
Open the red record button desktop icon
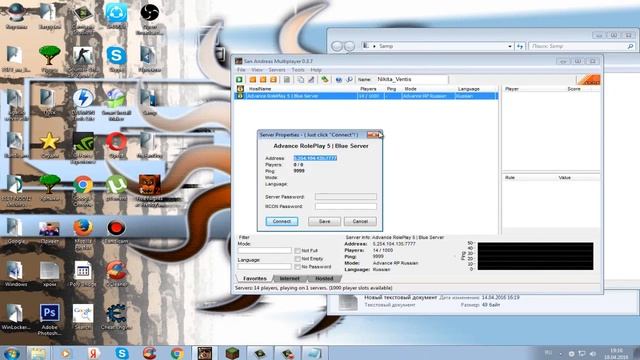point(116,231)
